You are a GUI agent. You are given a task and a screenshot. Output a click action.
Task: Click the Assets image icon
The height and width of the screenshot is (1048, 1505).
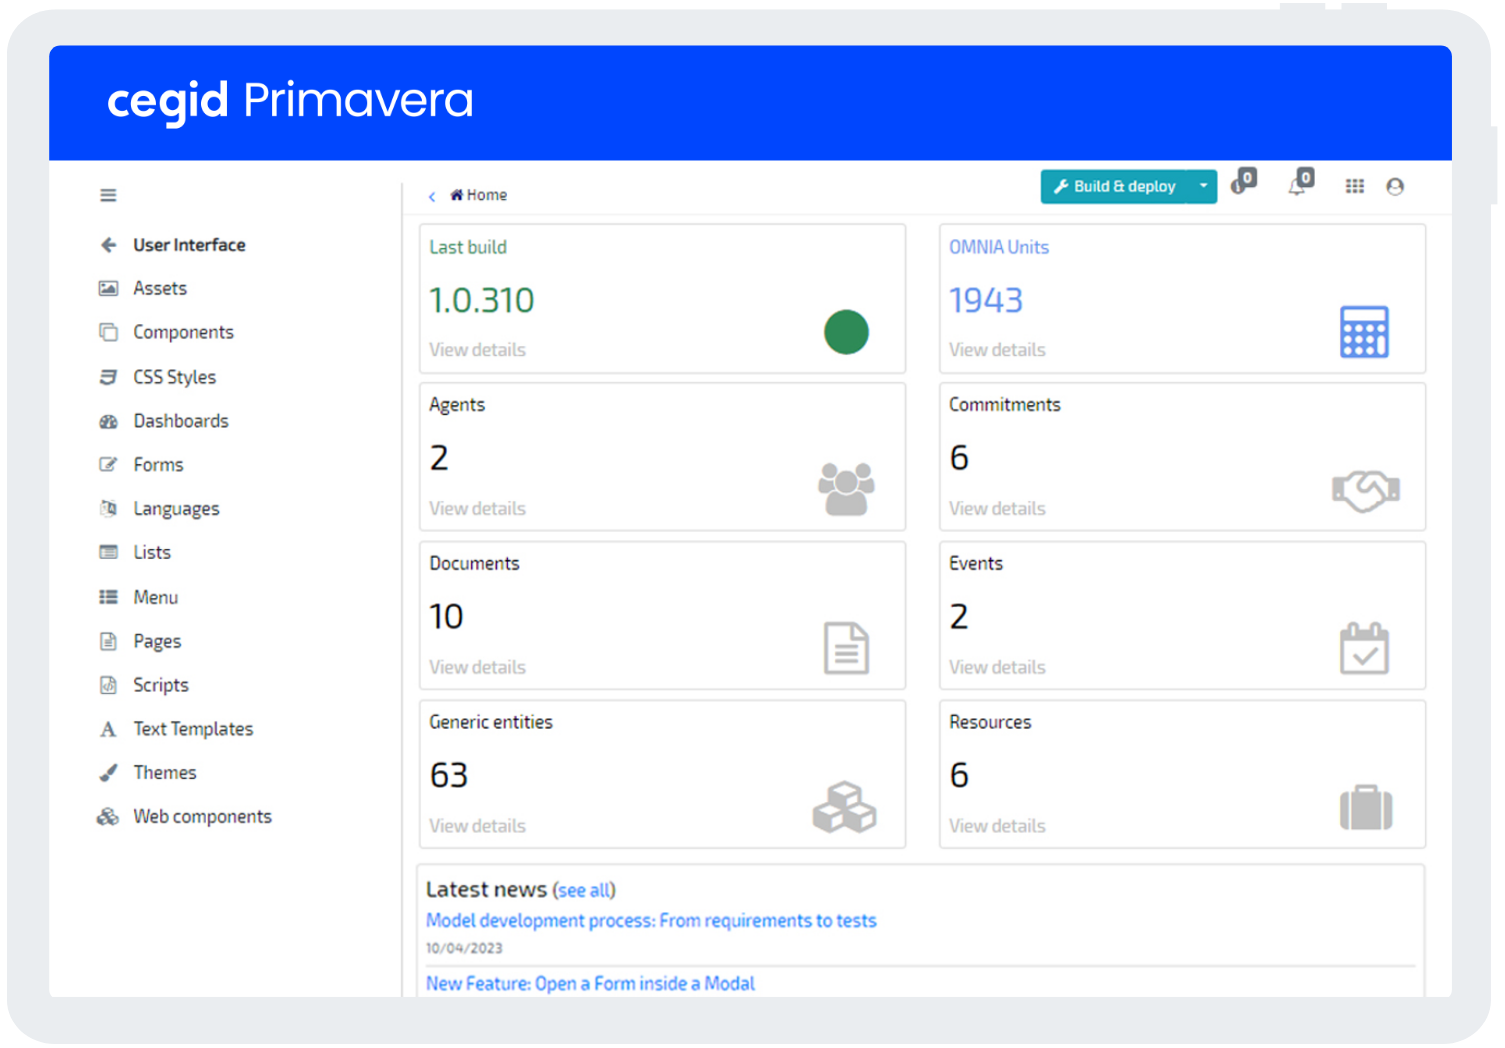pyautogui.click(x=108, y=288)
